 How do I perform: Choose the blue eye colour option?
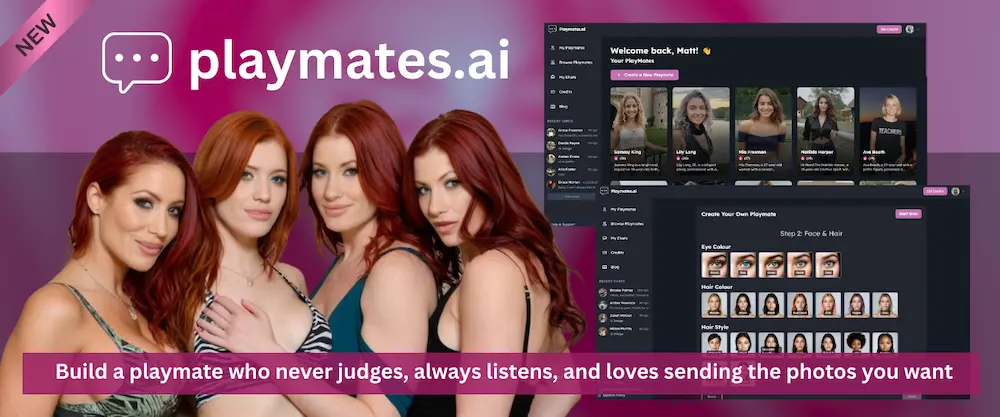coord(743,265)
